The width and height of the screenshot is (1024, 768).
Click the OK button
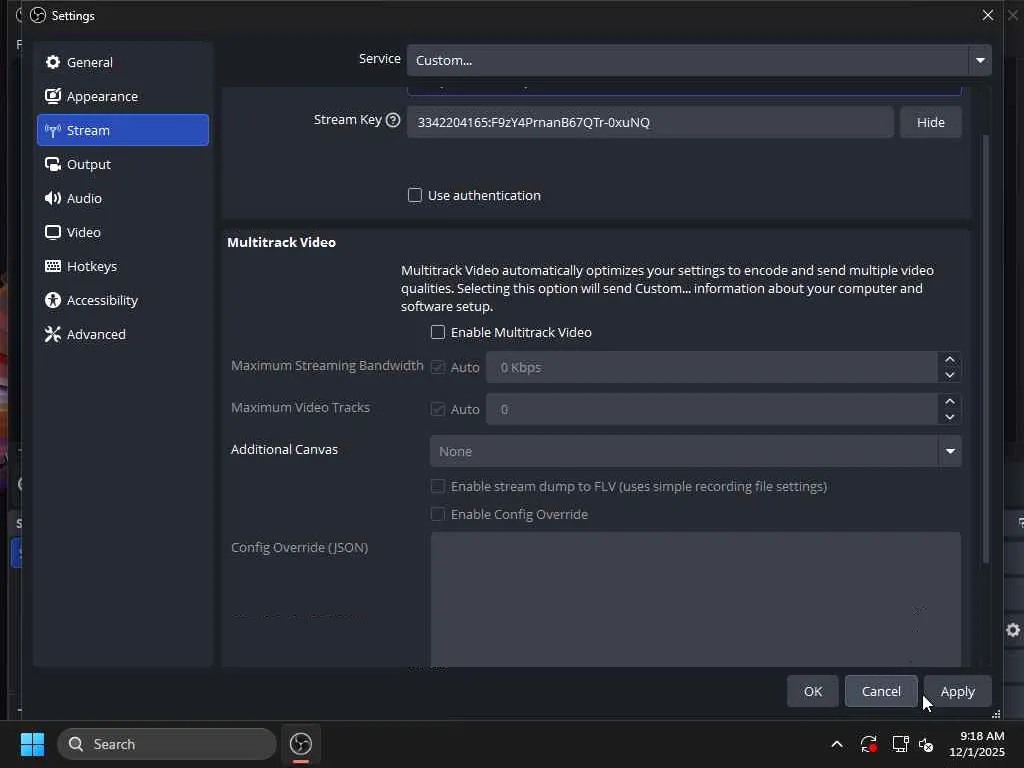point(812,691)
